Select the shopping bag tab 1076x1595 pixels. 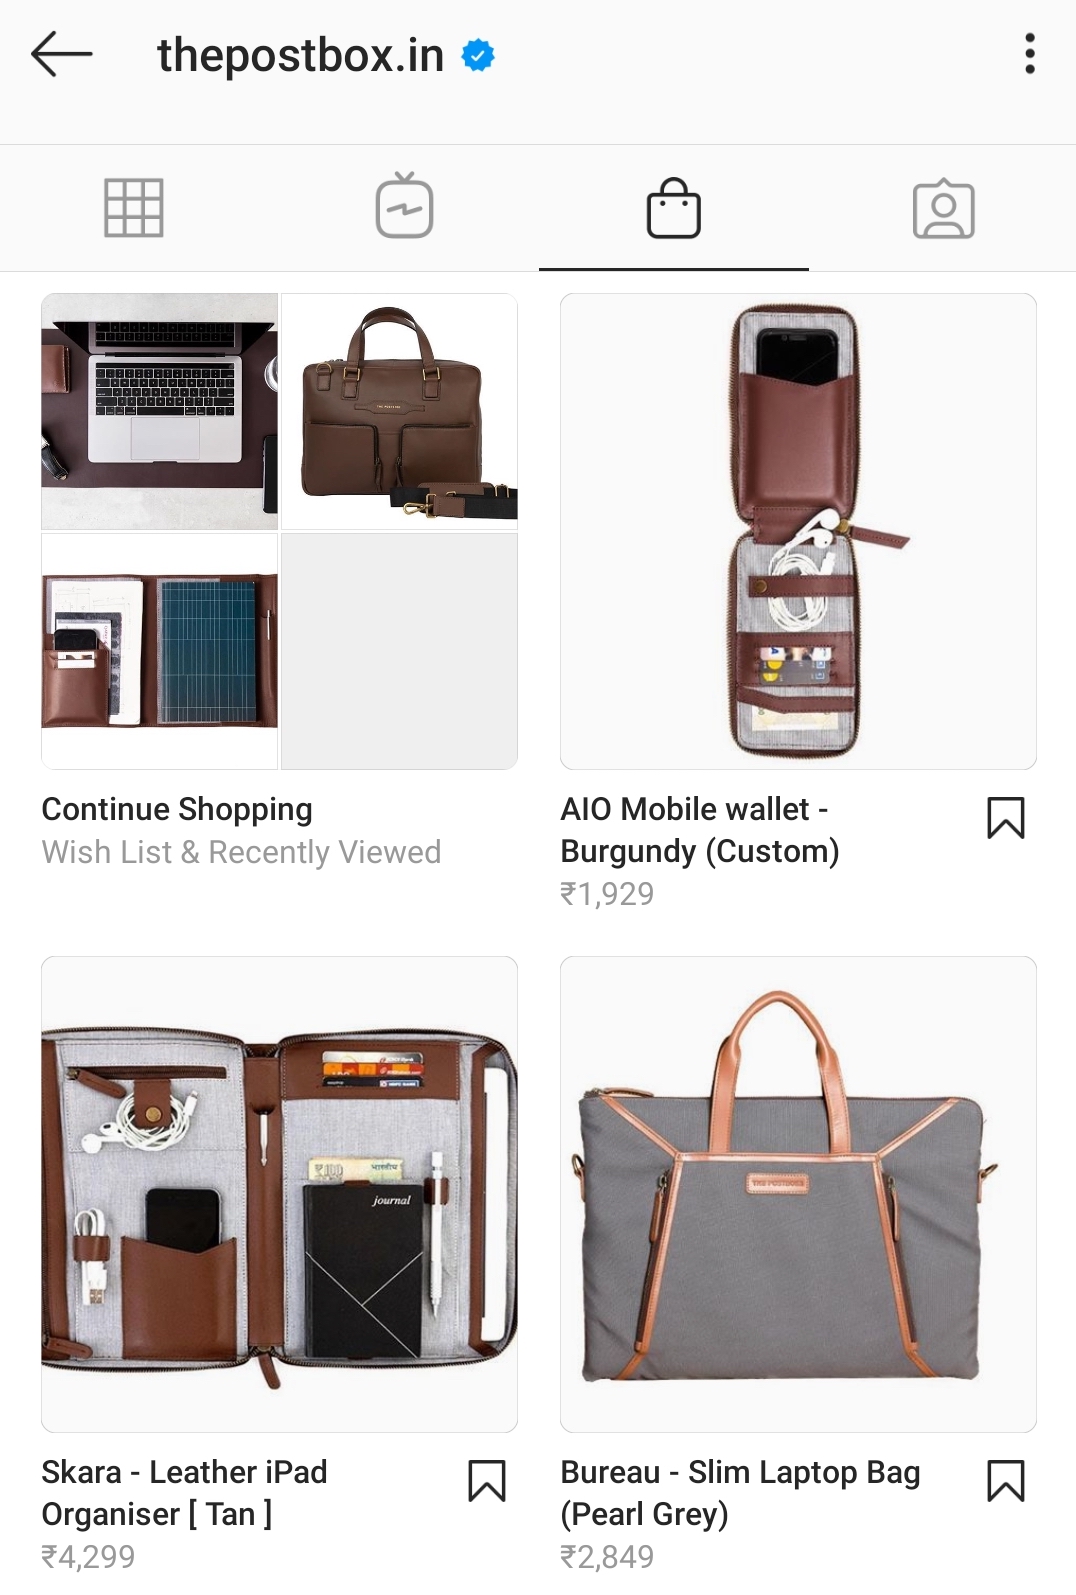(x=674, y=208)
